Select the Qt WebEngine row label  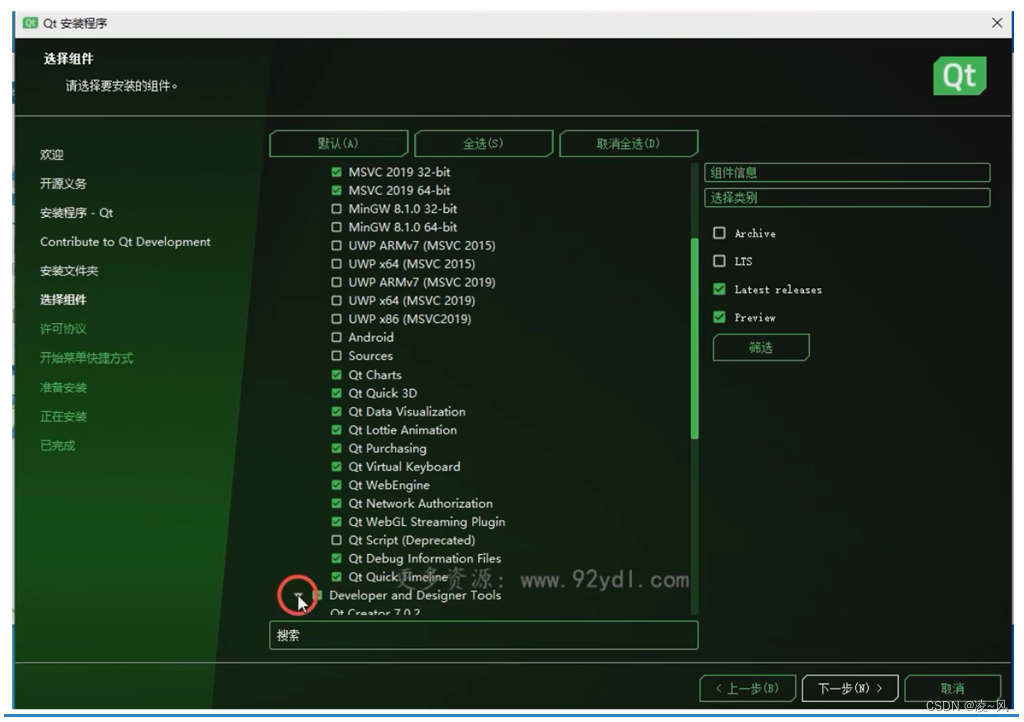pyautogui.click(x=389, y=484)
